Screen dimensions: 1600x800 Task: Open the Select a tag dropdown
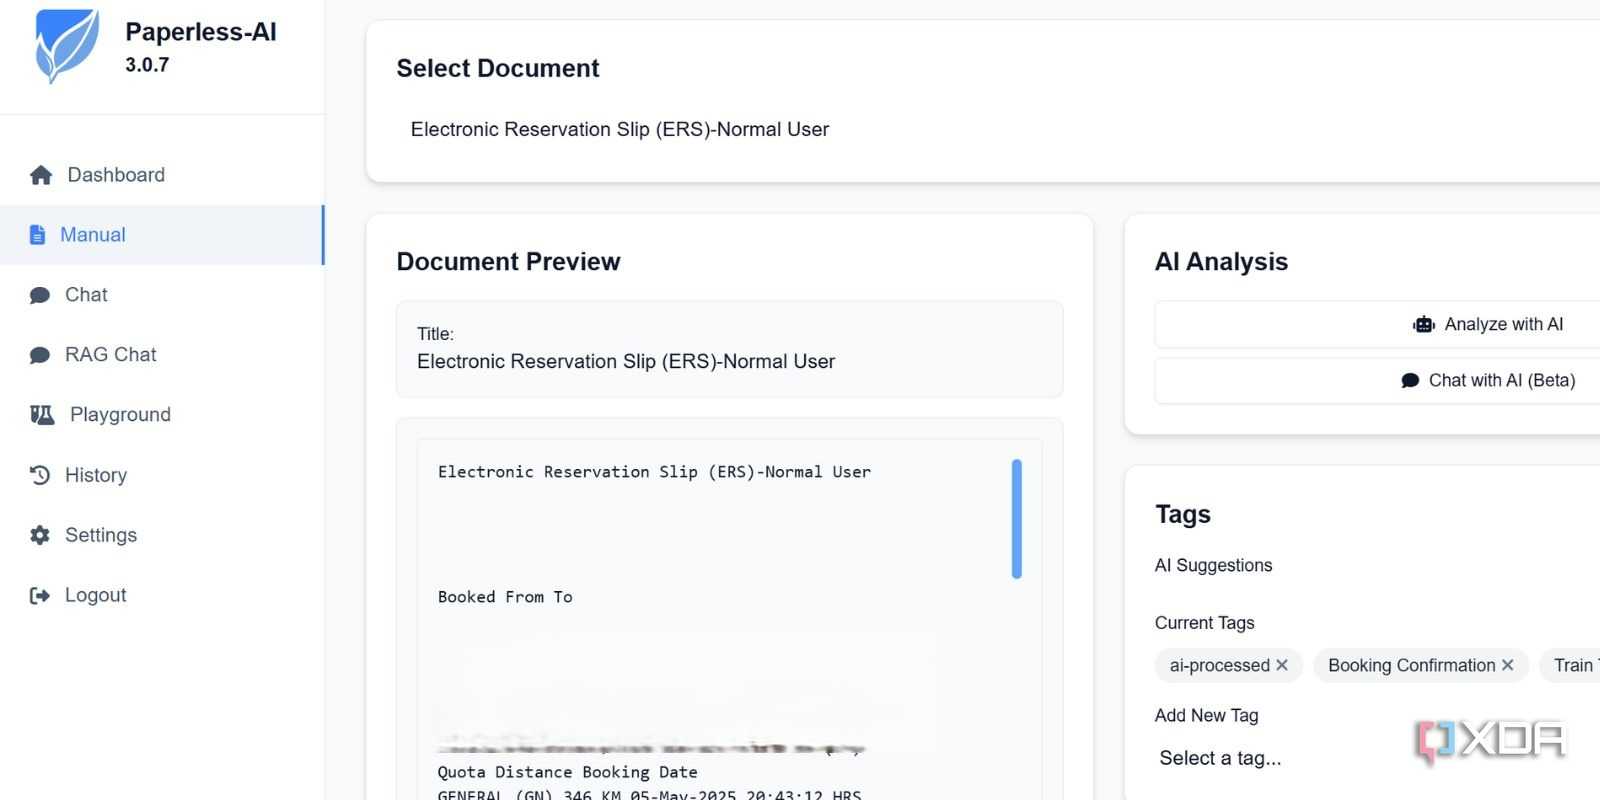(x=1377, y=758)
